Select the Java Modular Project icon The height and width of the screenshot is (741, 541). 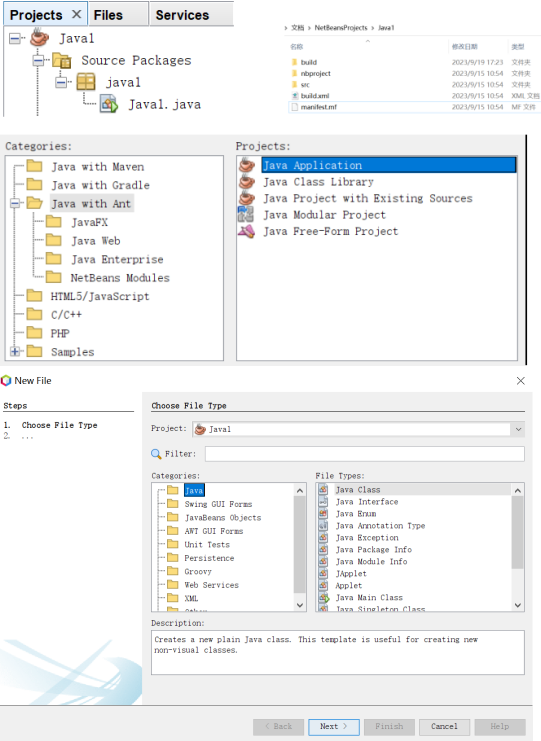[246, 215]
